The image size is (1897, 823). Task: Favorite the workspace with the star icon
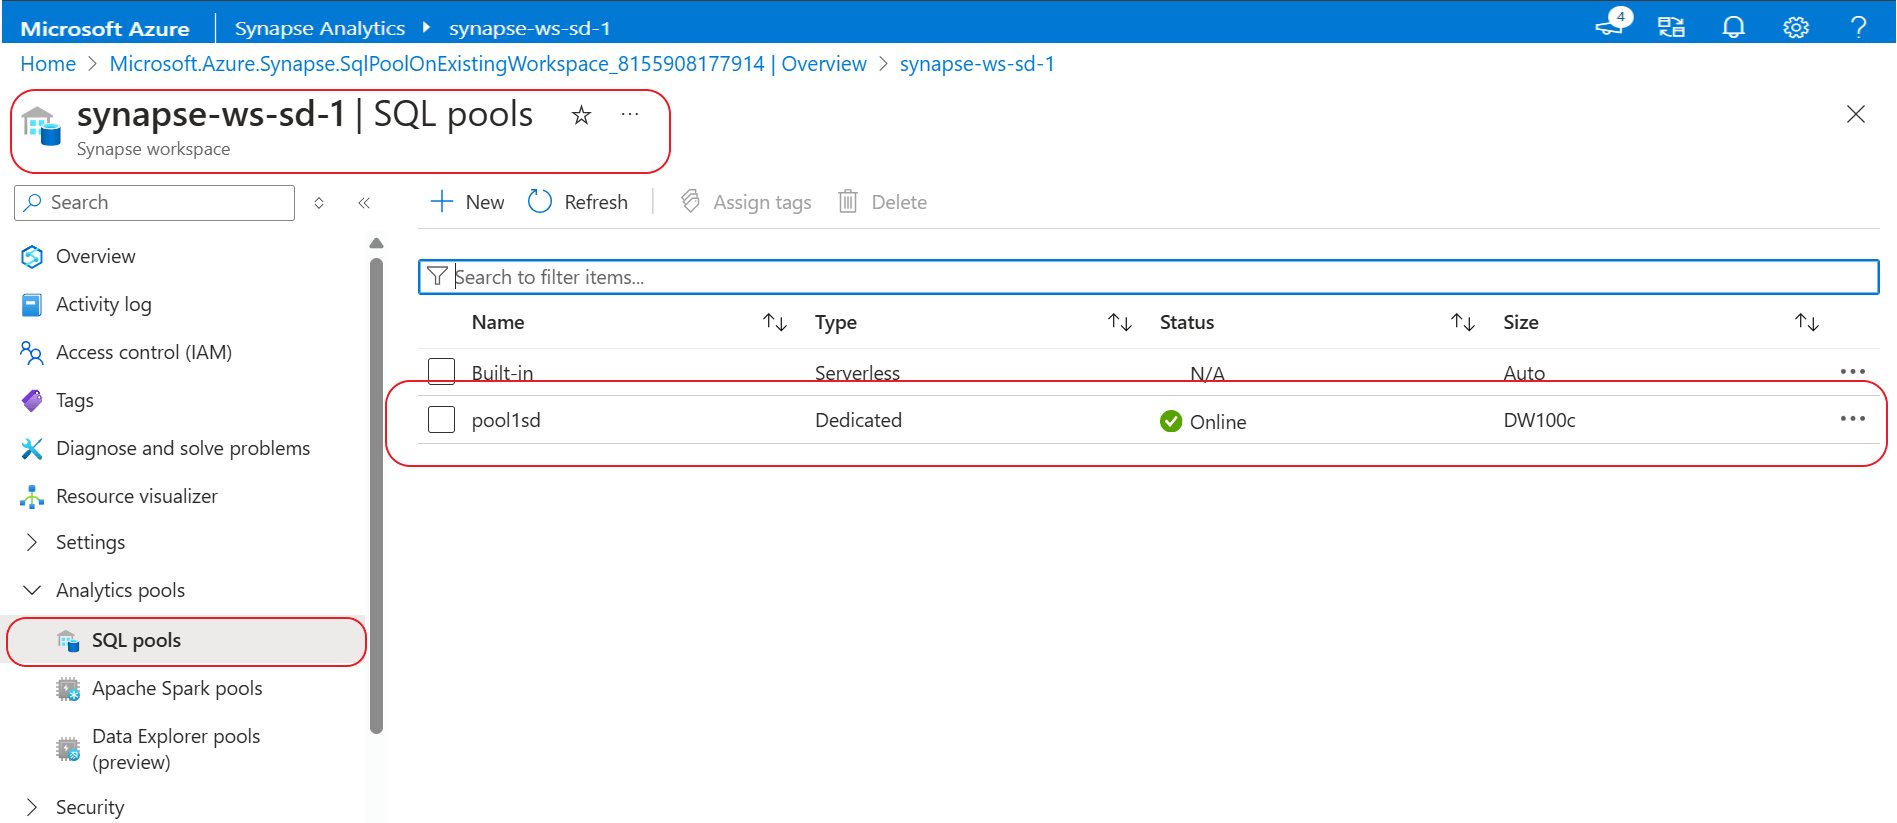pos(581,115)
